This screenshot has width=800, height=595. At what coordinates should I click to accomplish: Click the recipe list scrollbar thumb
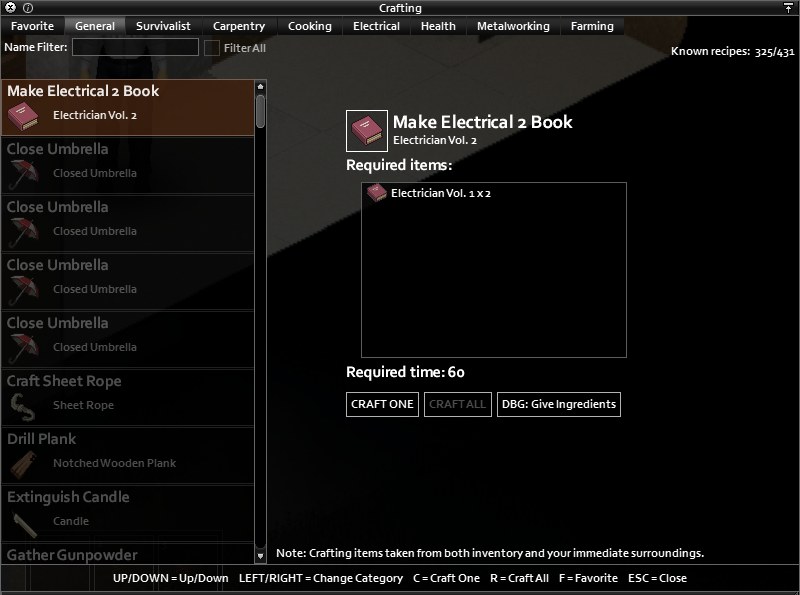coord(260,110)
